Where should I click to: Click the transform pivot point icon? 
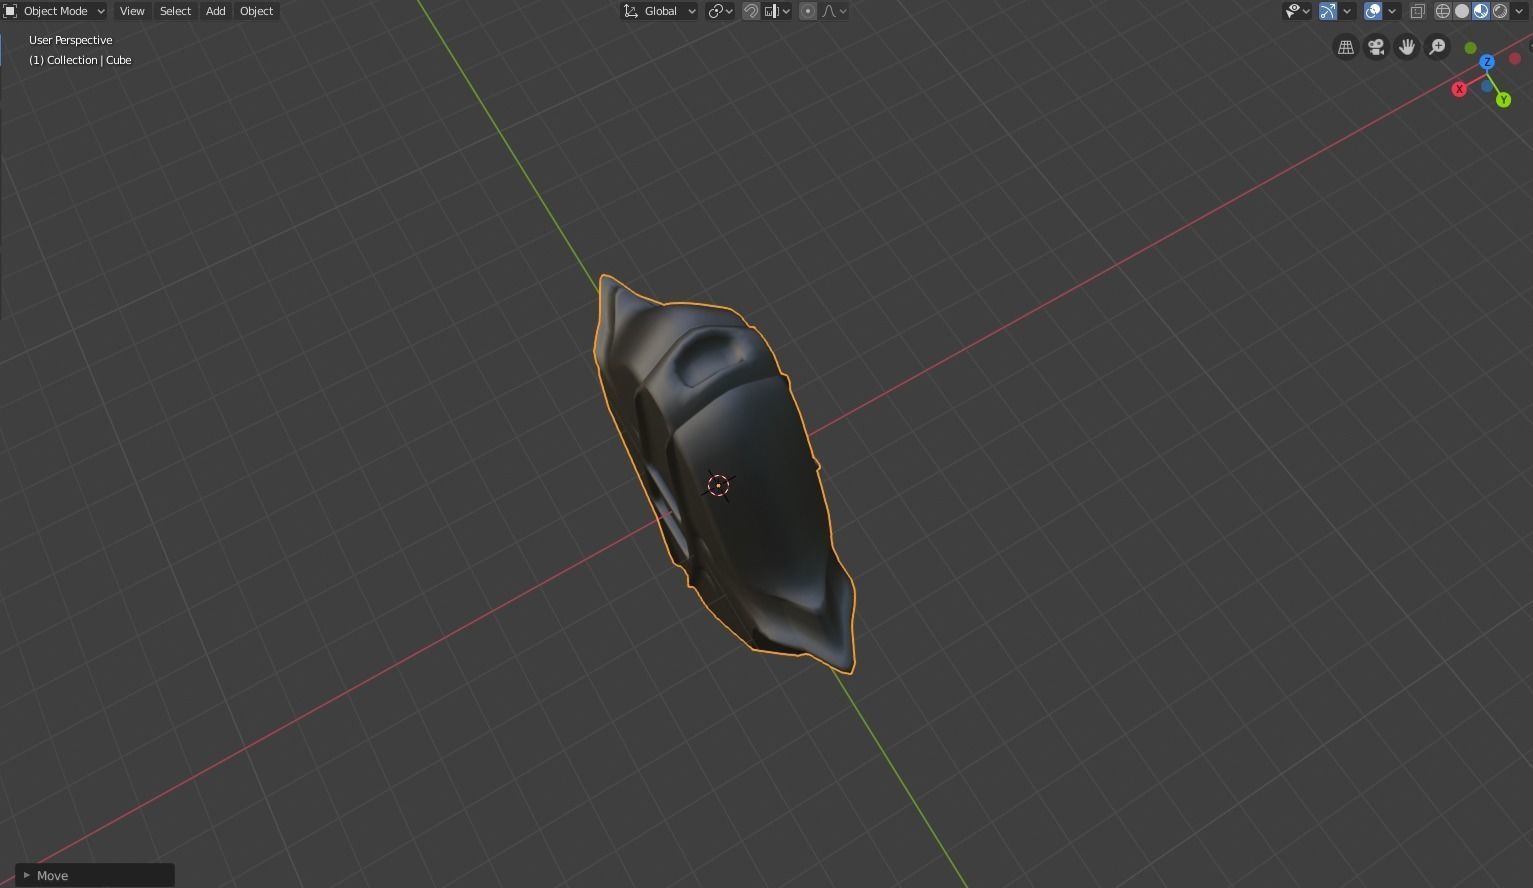point(718,11)
